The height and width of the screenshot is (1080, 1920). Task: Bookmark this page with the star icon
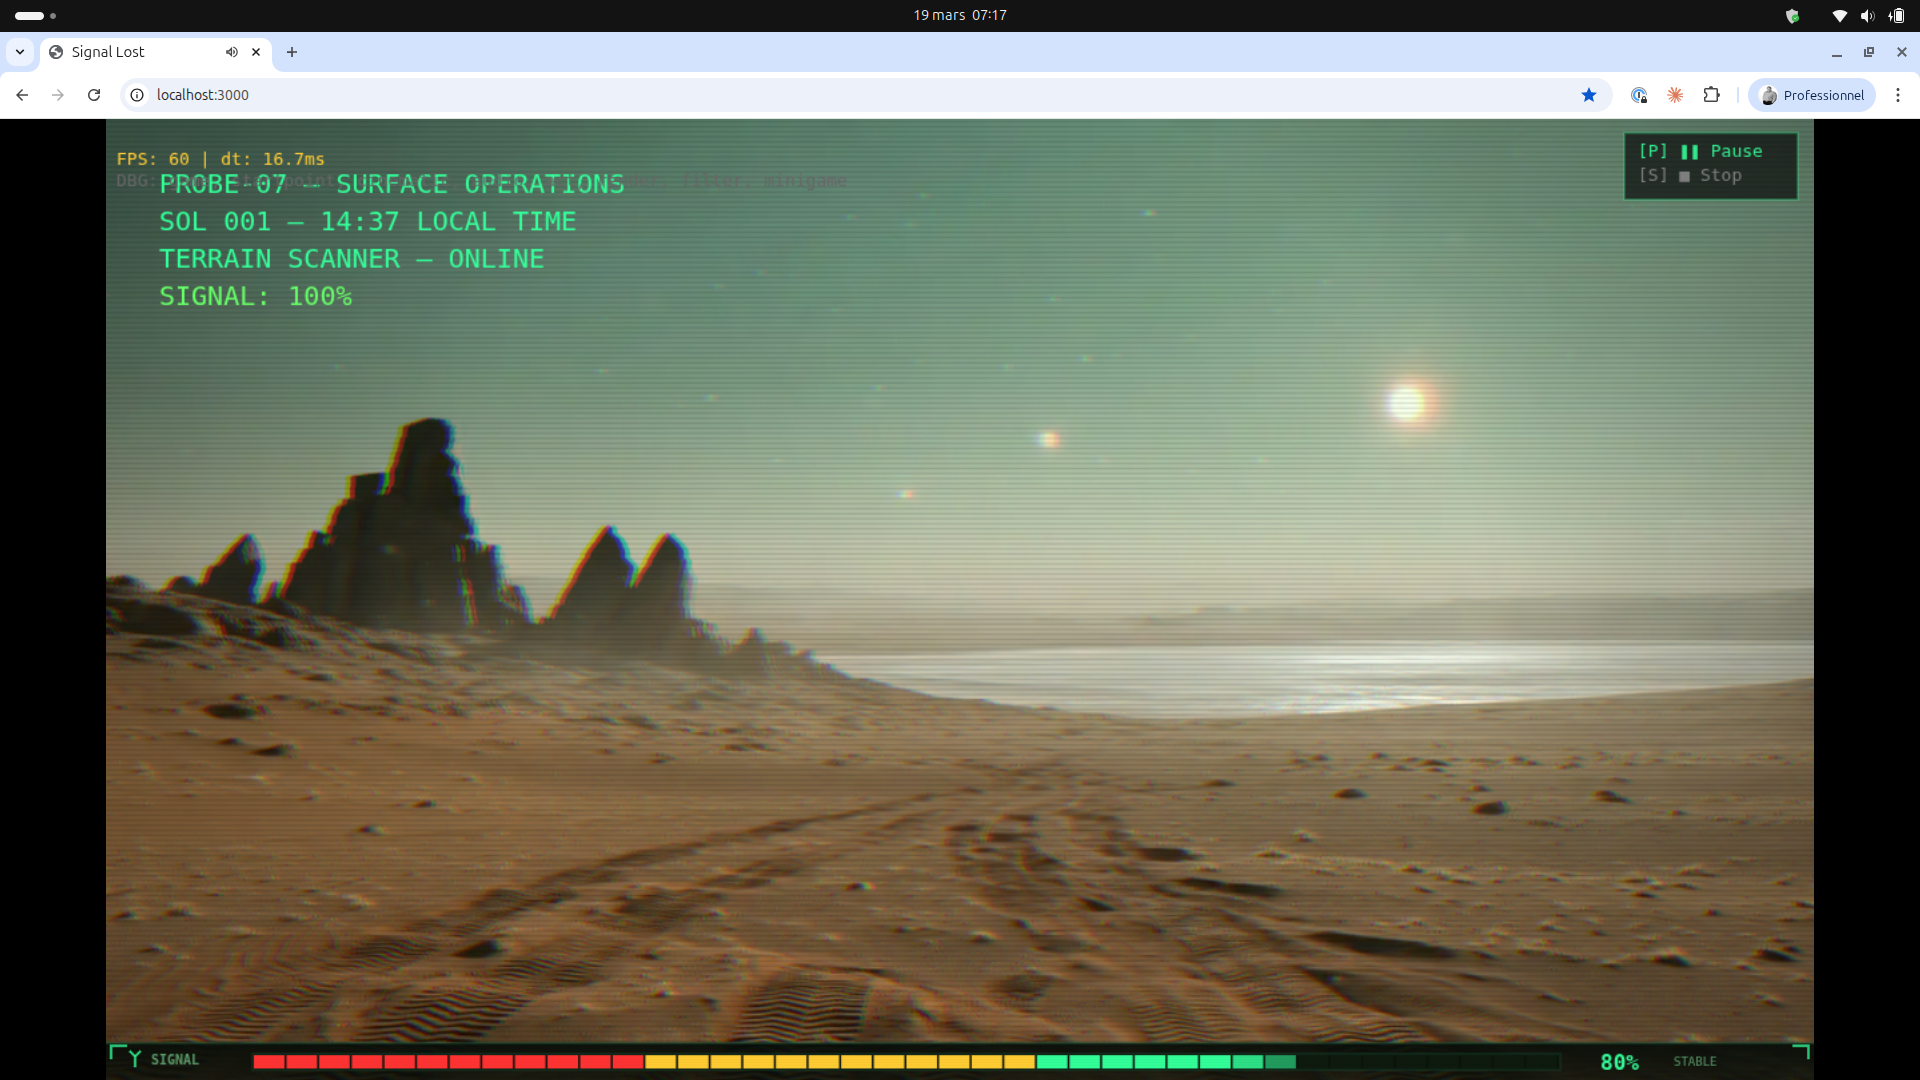[x=1589, y=95]
